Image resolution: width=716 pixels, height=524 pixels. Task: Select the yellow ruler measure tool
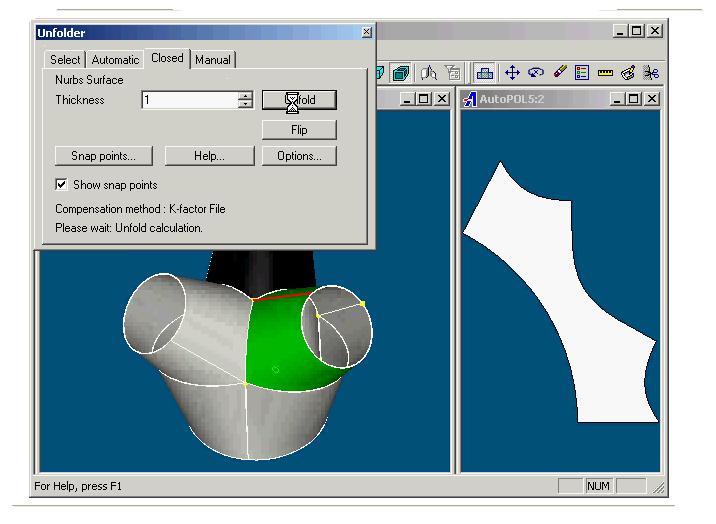click(x=605, y=73)
